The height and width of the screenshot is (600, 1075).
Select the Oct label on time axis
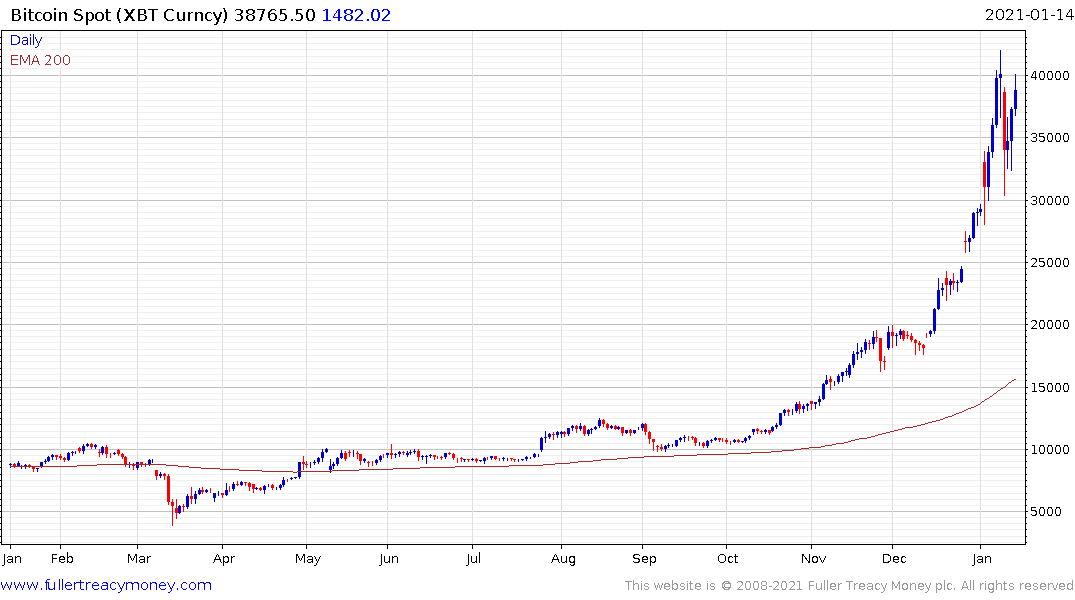[x=727, y=560]
